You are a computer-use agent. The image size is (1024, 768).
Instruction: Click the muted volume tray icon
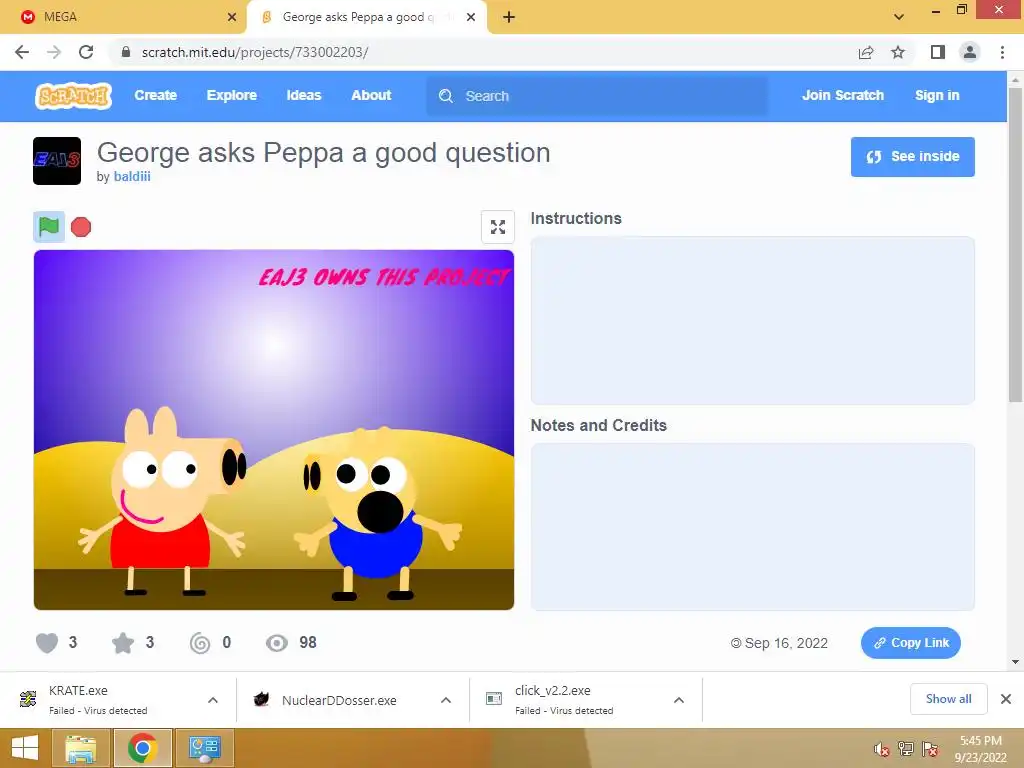882,749
